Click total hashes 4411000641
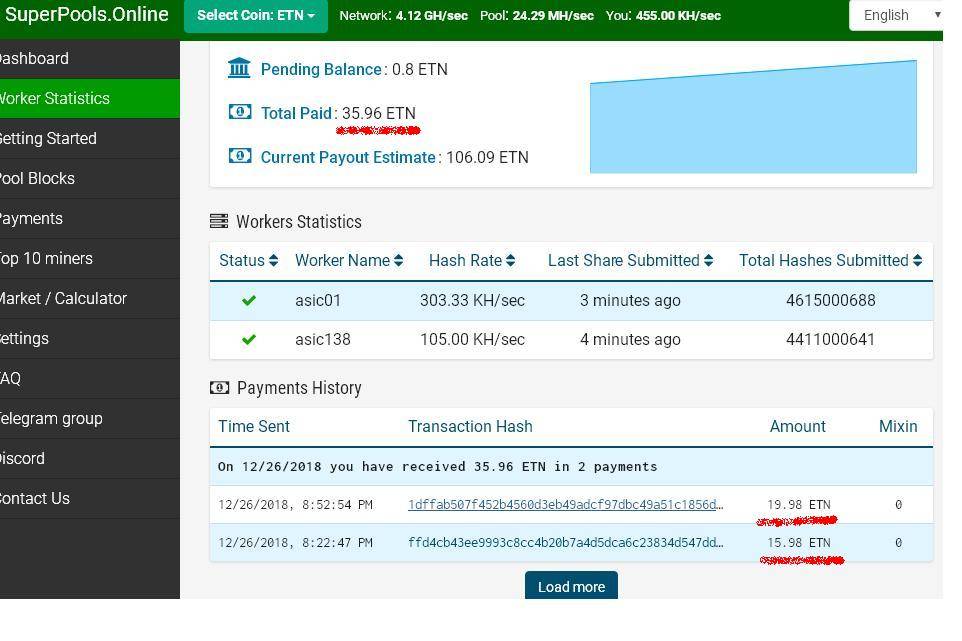Screen dimensions: 962x641 click(831, 339)
